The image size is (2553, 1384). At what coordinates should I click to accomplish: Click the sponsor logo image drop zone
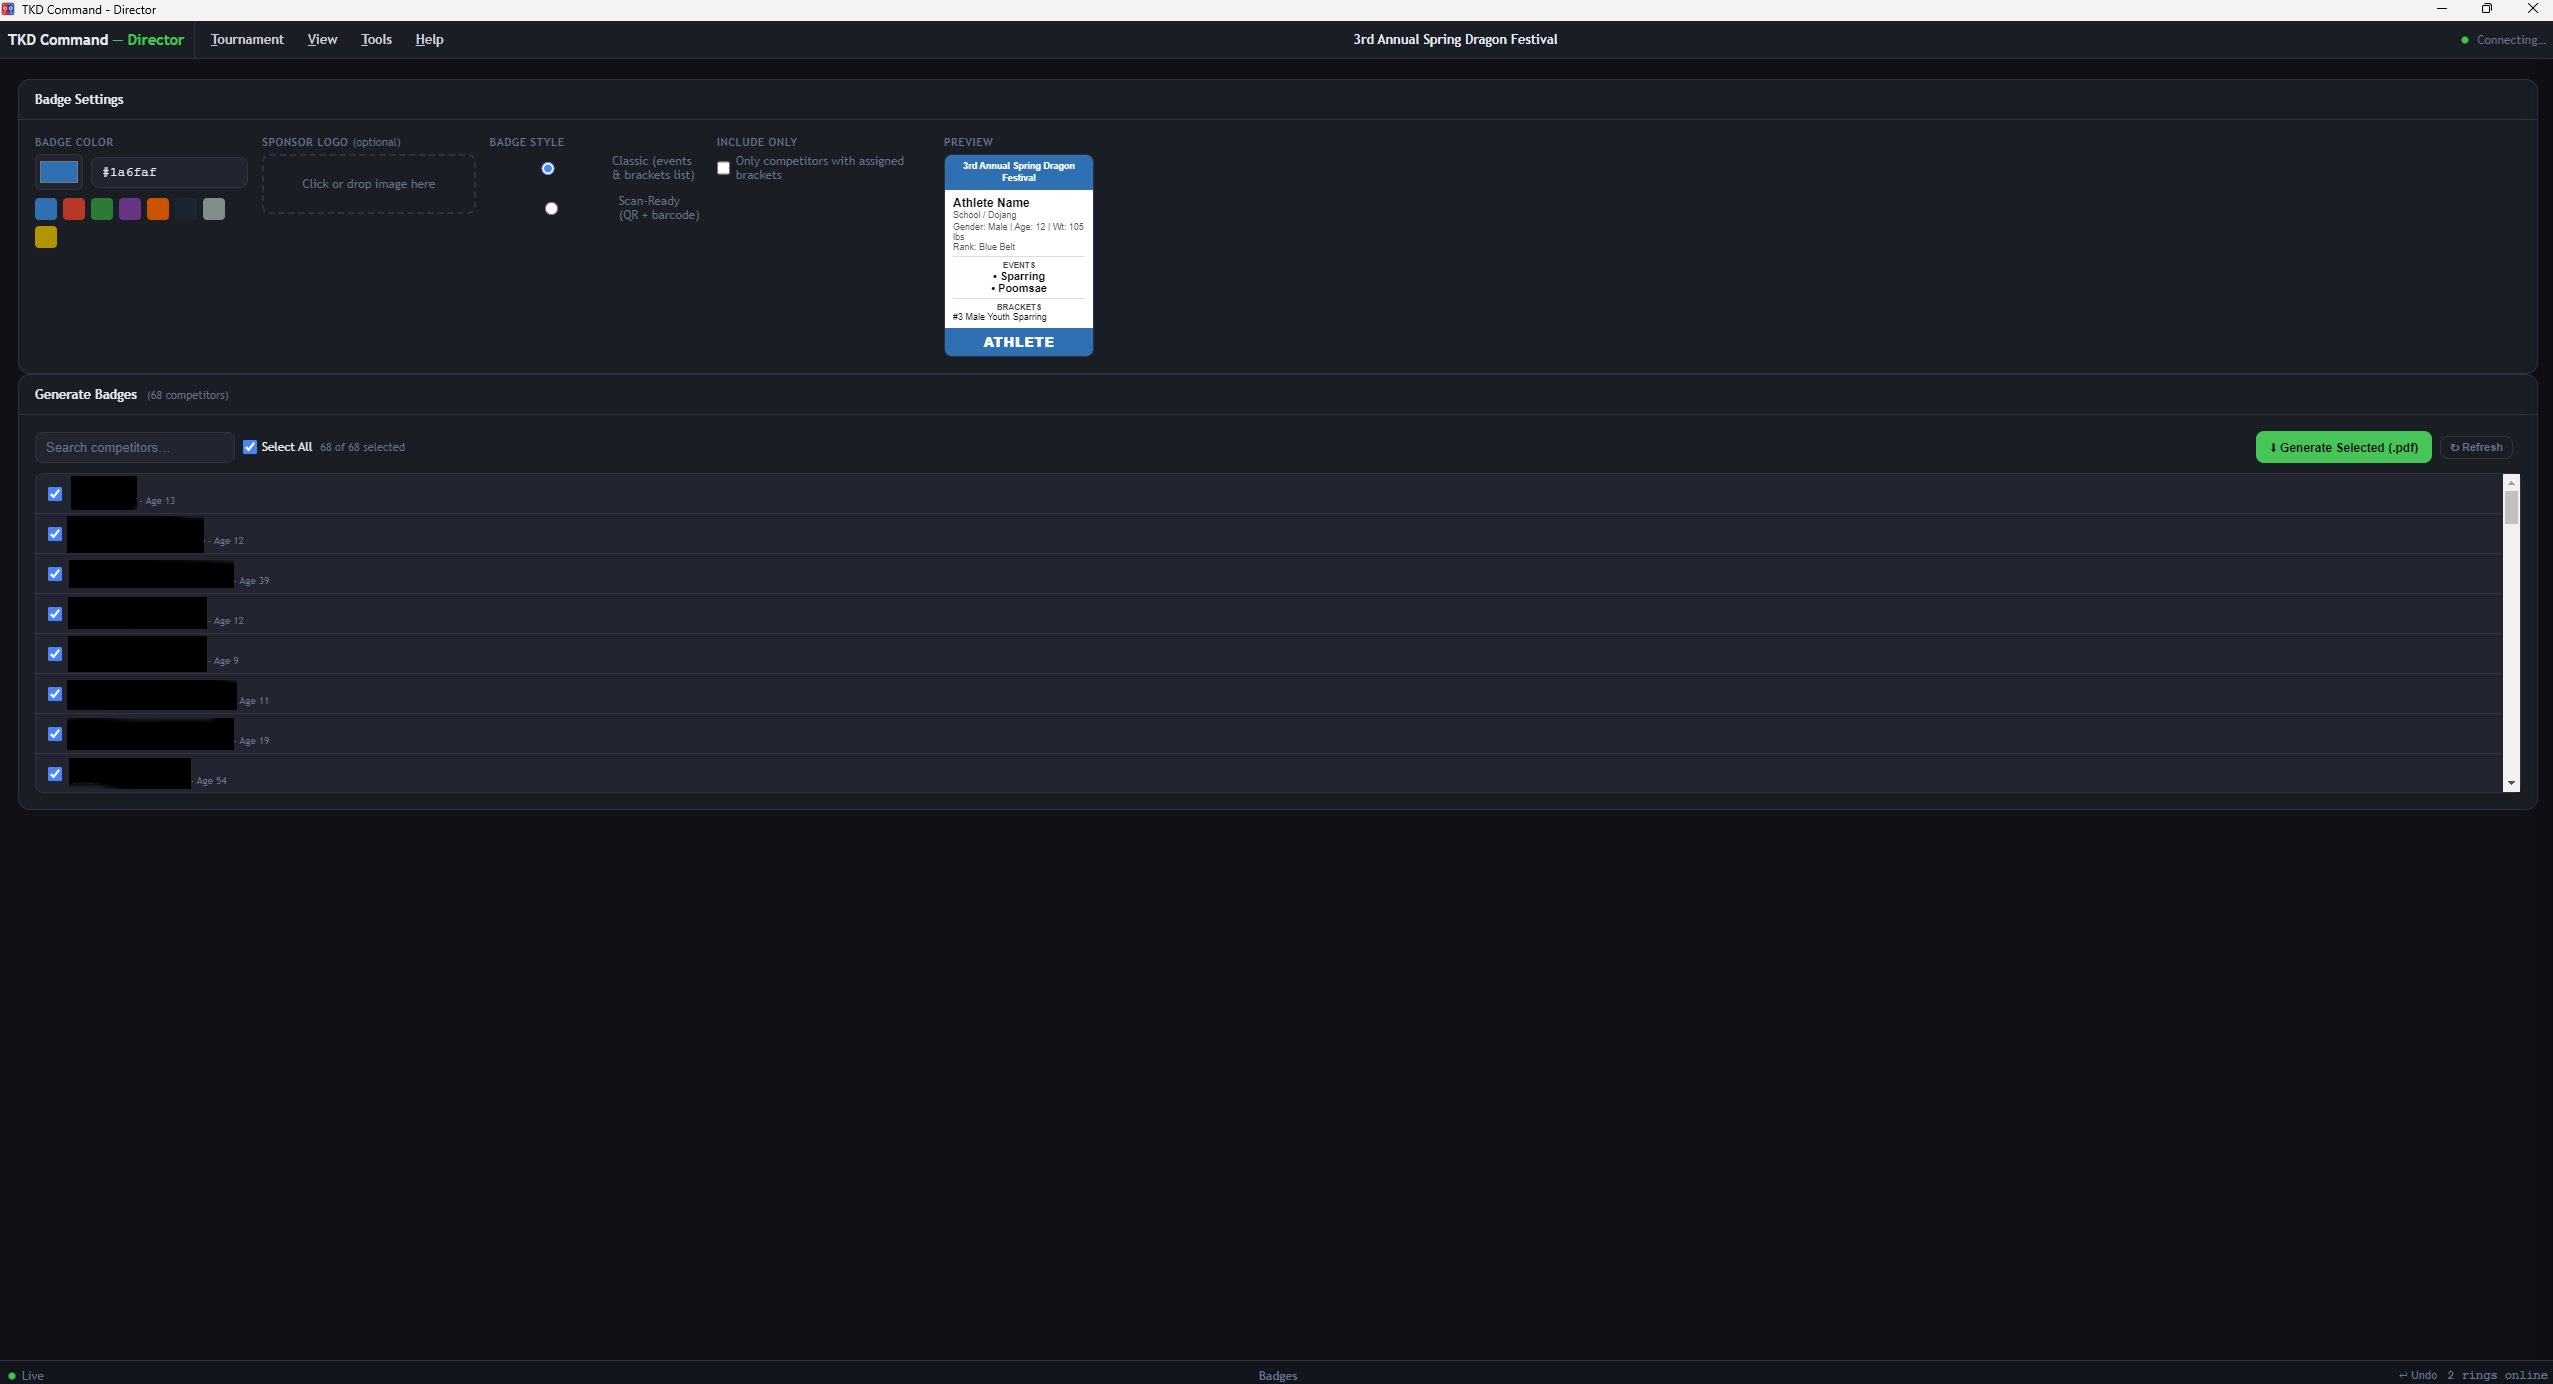pyautogui.click(x=368, y=184)
